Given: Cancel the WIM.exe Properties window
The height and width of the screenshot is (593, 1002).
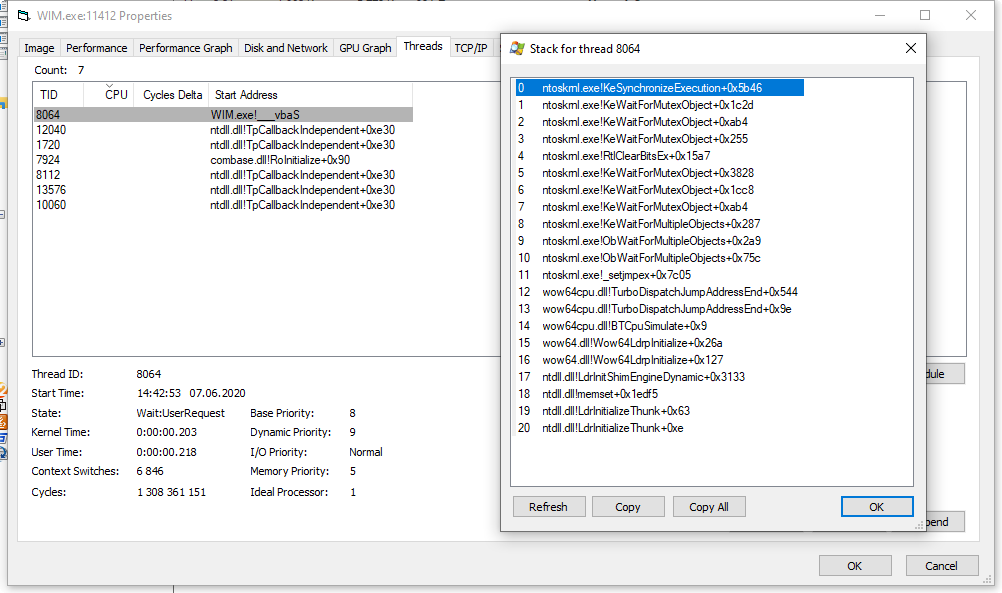Looking at the screenshot, I should 942,566.
